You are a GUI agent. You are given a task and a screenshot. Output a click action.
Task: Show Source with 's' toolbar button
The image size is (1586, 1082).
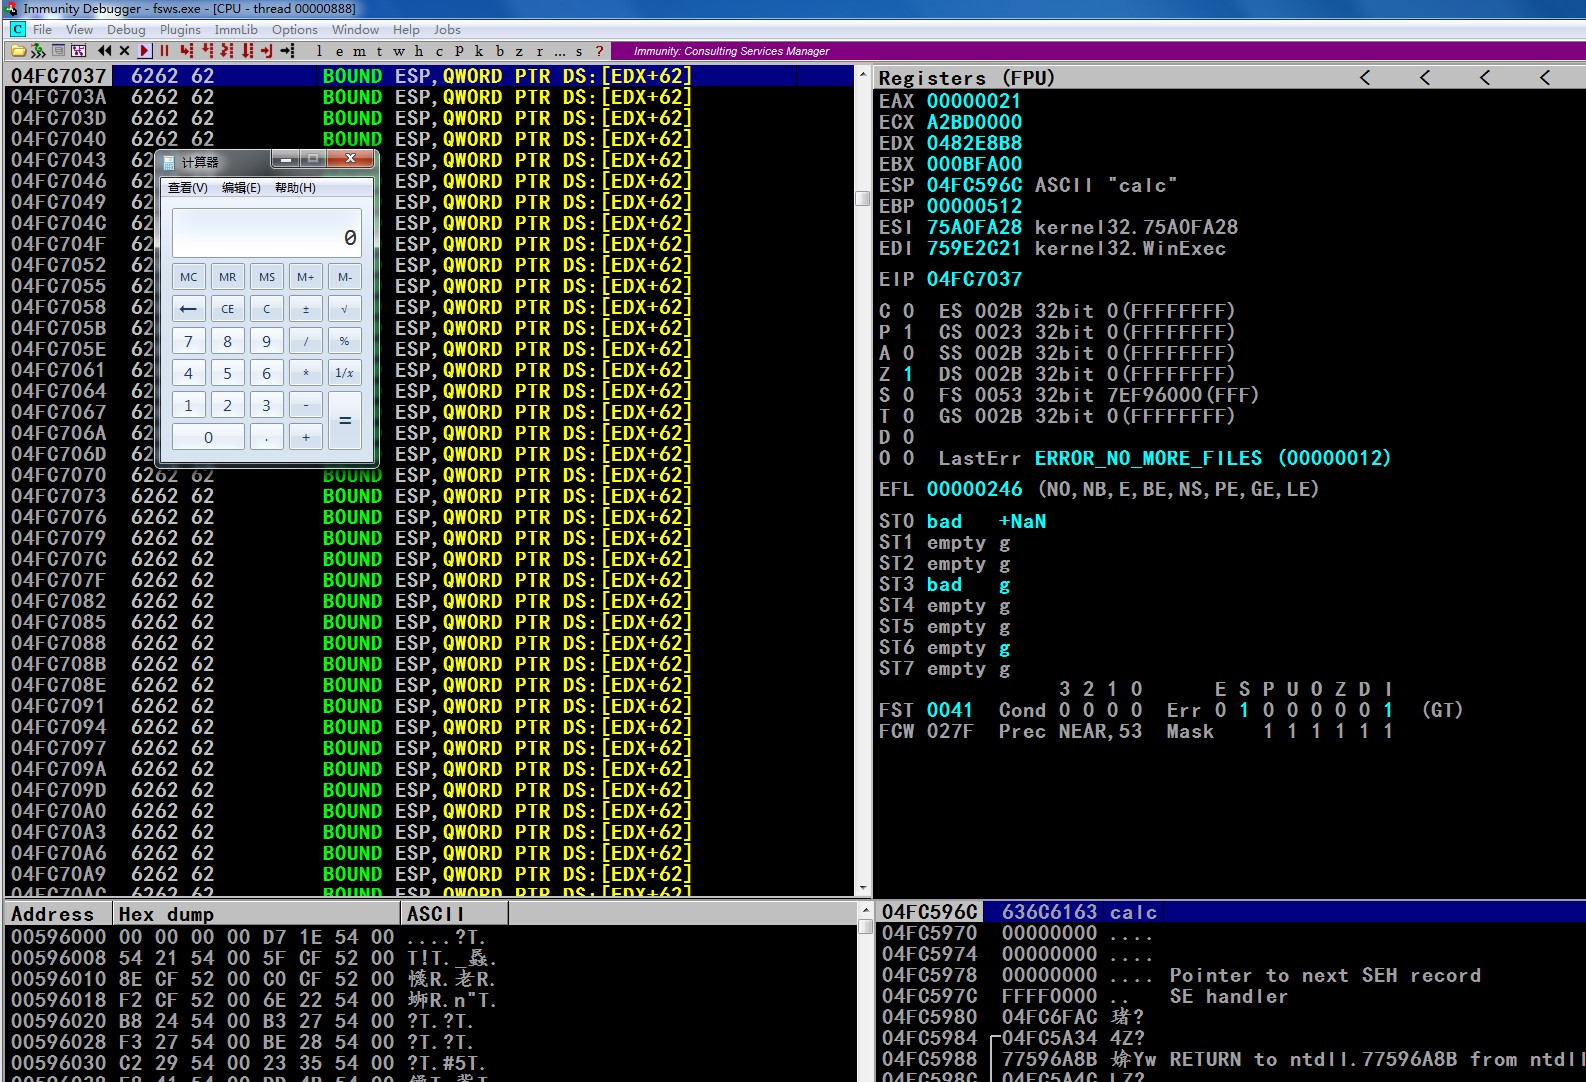coord(578,51)
